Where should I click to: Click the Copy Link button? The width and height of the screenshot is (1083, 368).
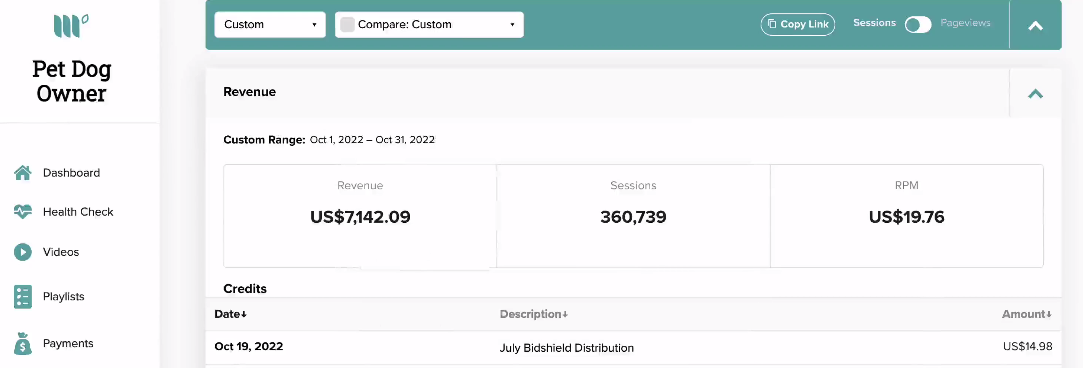(x=798, y=24)
